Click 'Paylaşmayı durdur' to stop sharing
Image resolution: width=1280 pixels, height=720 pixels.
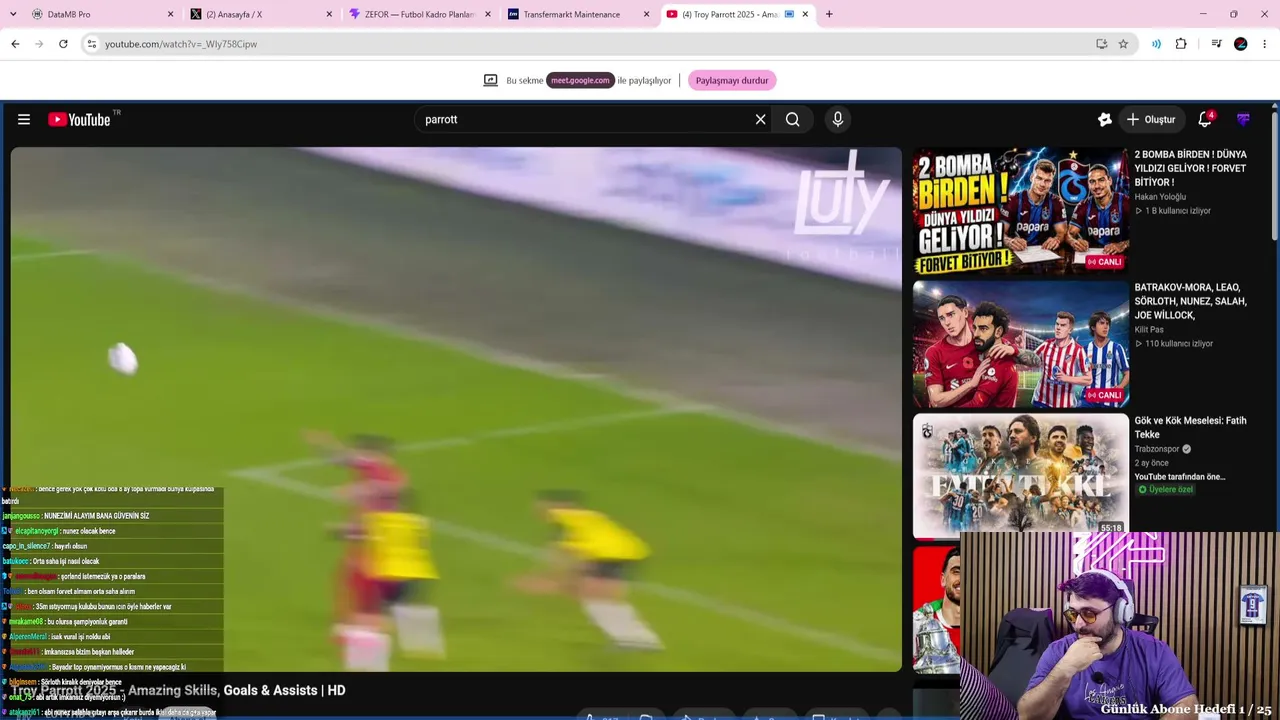coord(732,81)
